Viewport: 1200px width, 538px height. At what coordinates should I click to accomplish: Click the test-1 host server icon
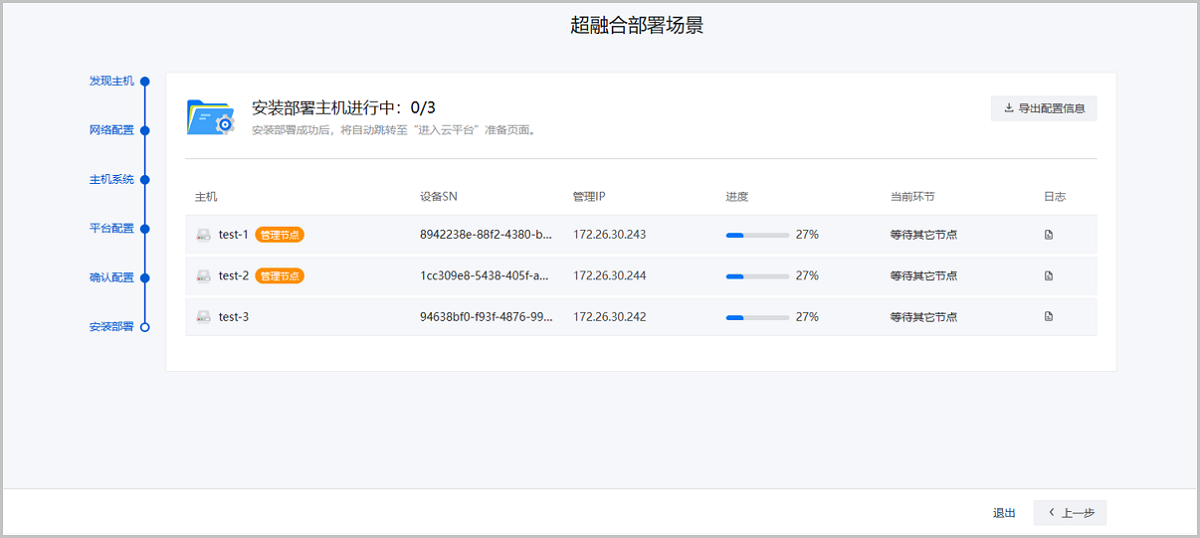point(203,235)
